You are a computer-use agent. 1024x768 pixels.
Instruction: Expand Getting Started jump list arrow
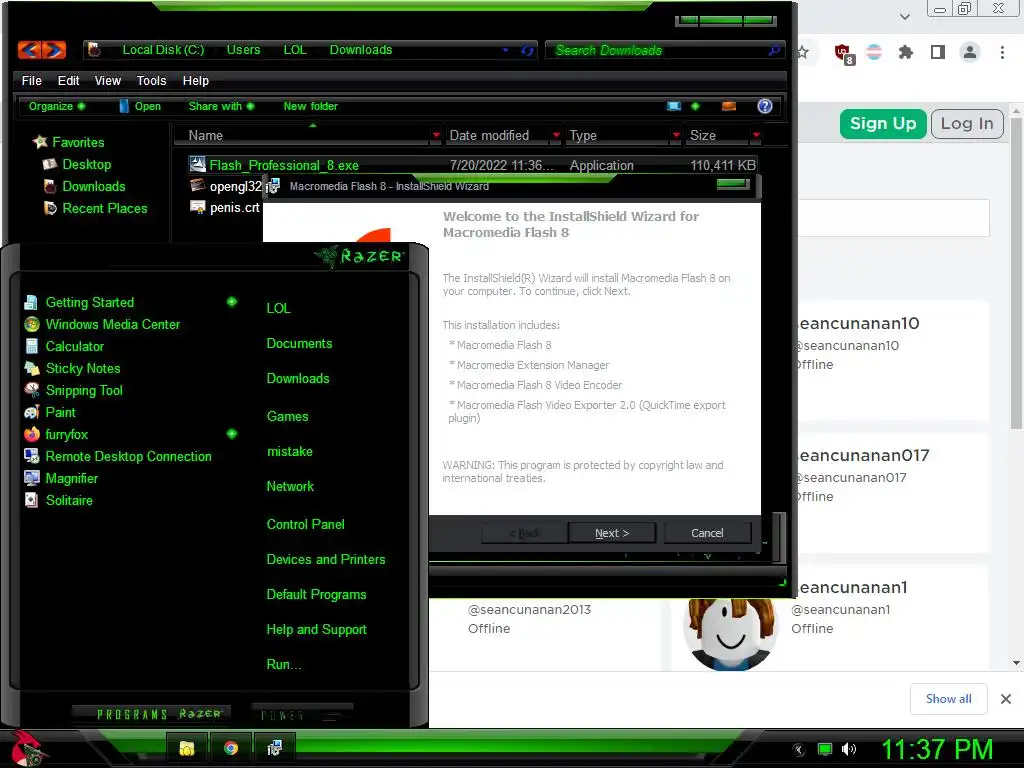coord(231,302)
